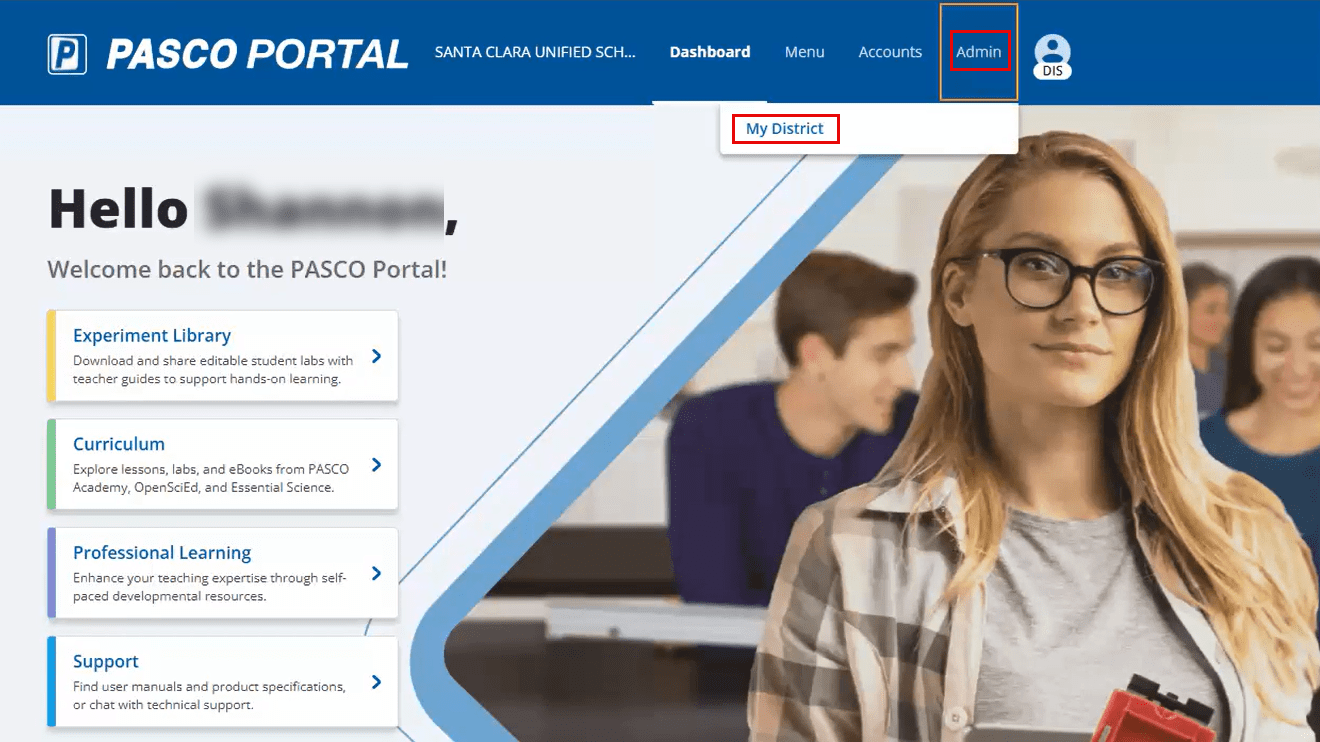Switch to the Dashboard tab
Viewport: 1320px width, 742px height.
pyautogui.click(x=710, y=51)
